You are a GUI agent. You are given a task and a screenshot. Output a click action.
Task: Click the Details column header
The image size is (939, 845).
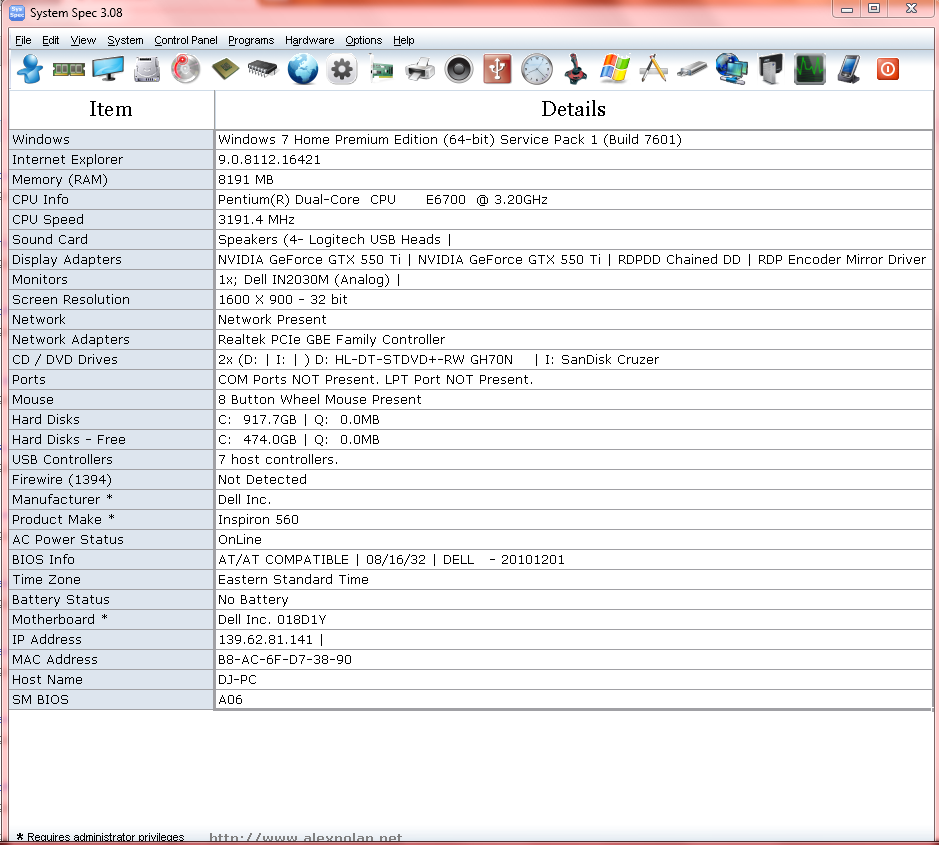tap(573, 110)
